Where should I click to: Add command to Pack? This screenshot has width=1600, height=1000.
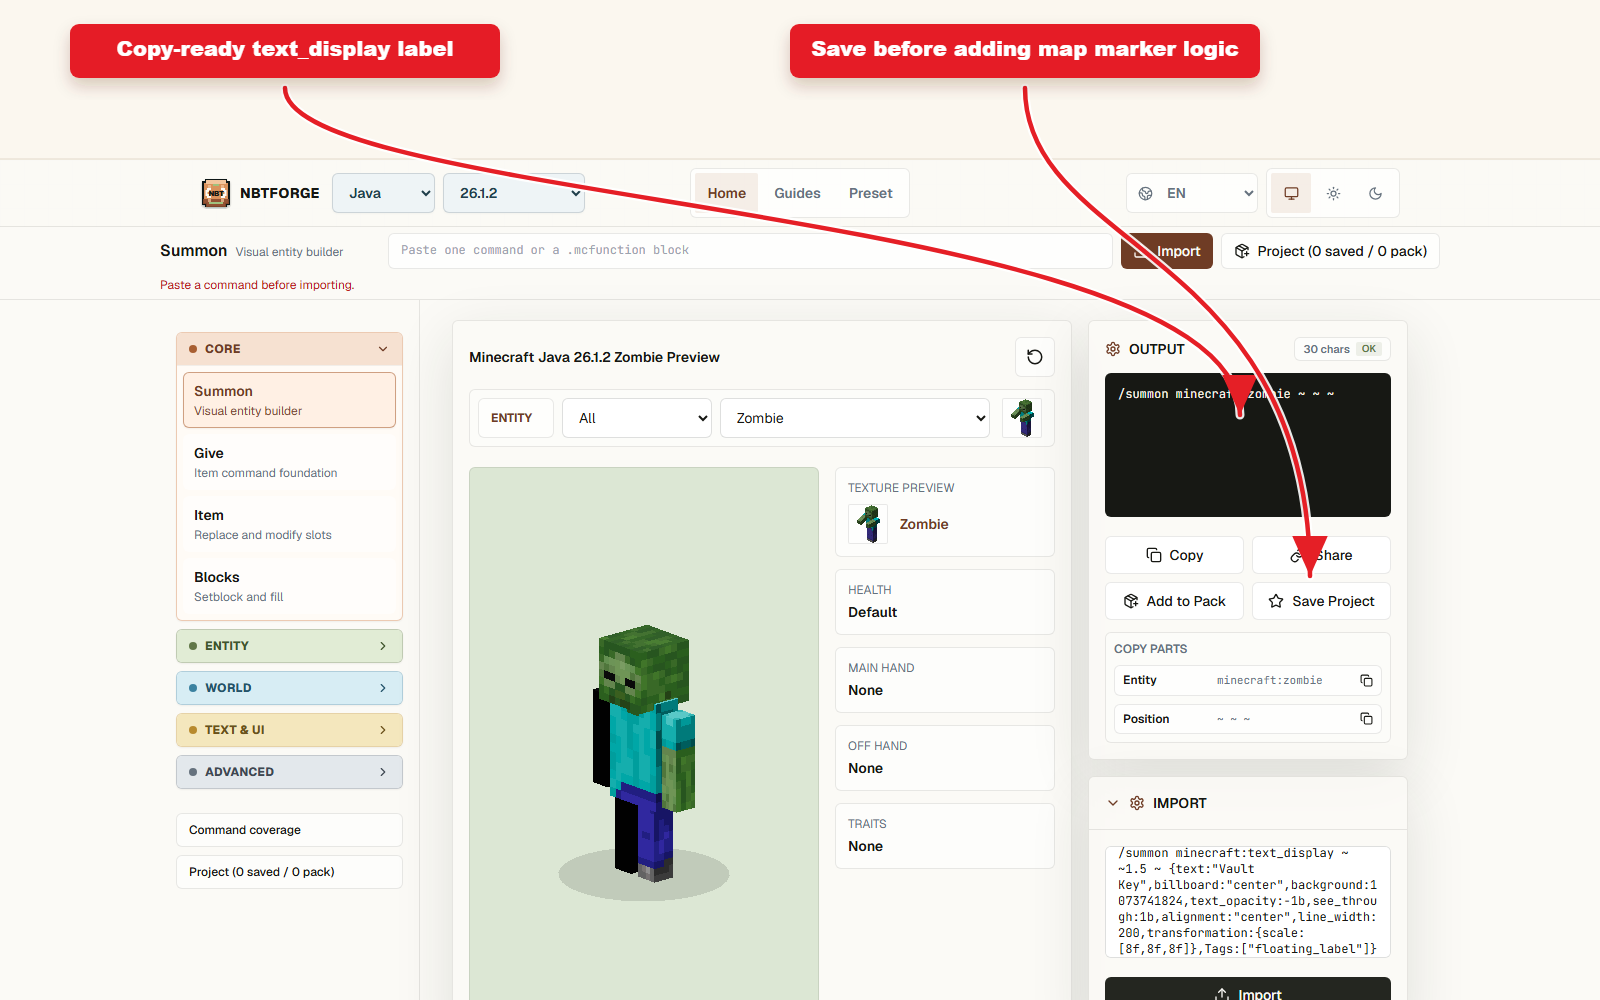point(1174,601)
